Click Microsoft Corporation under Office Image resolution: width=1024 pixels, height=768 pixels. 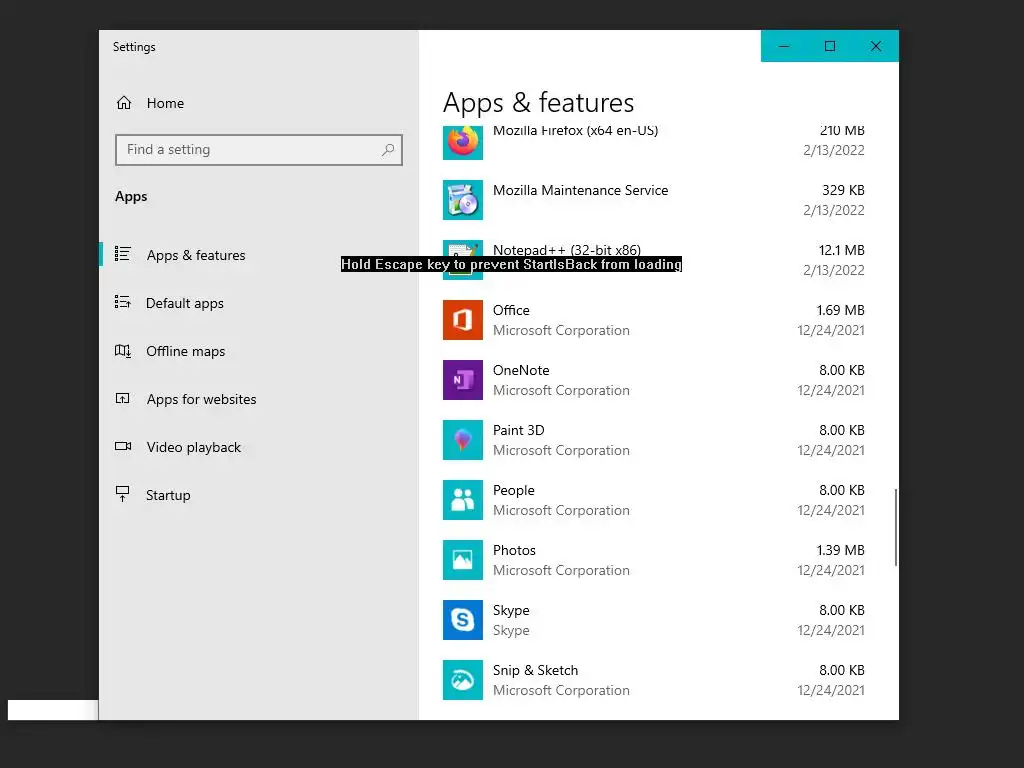pyautogui.click(x=561, y=330)
